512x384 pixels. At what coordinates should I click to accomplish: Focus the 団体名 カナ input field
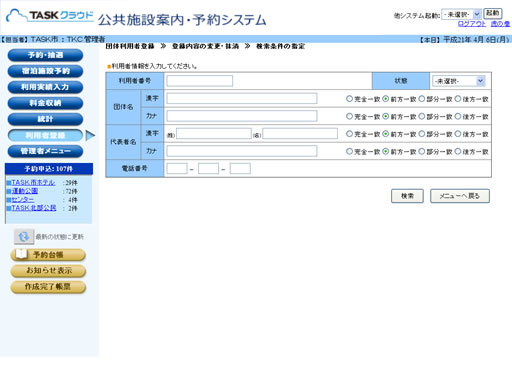(242, 116)
